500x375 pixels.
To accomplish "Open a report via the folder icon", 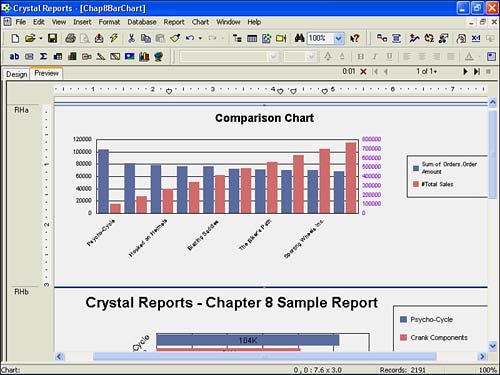I will (x=30, y=38).
